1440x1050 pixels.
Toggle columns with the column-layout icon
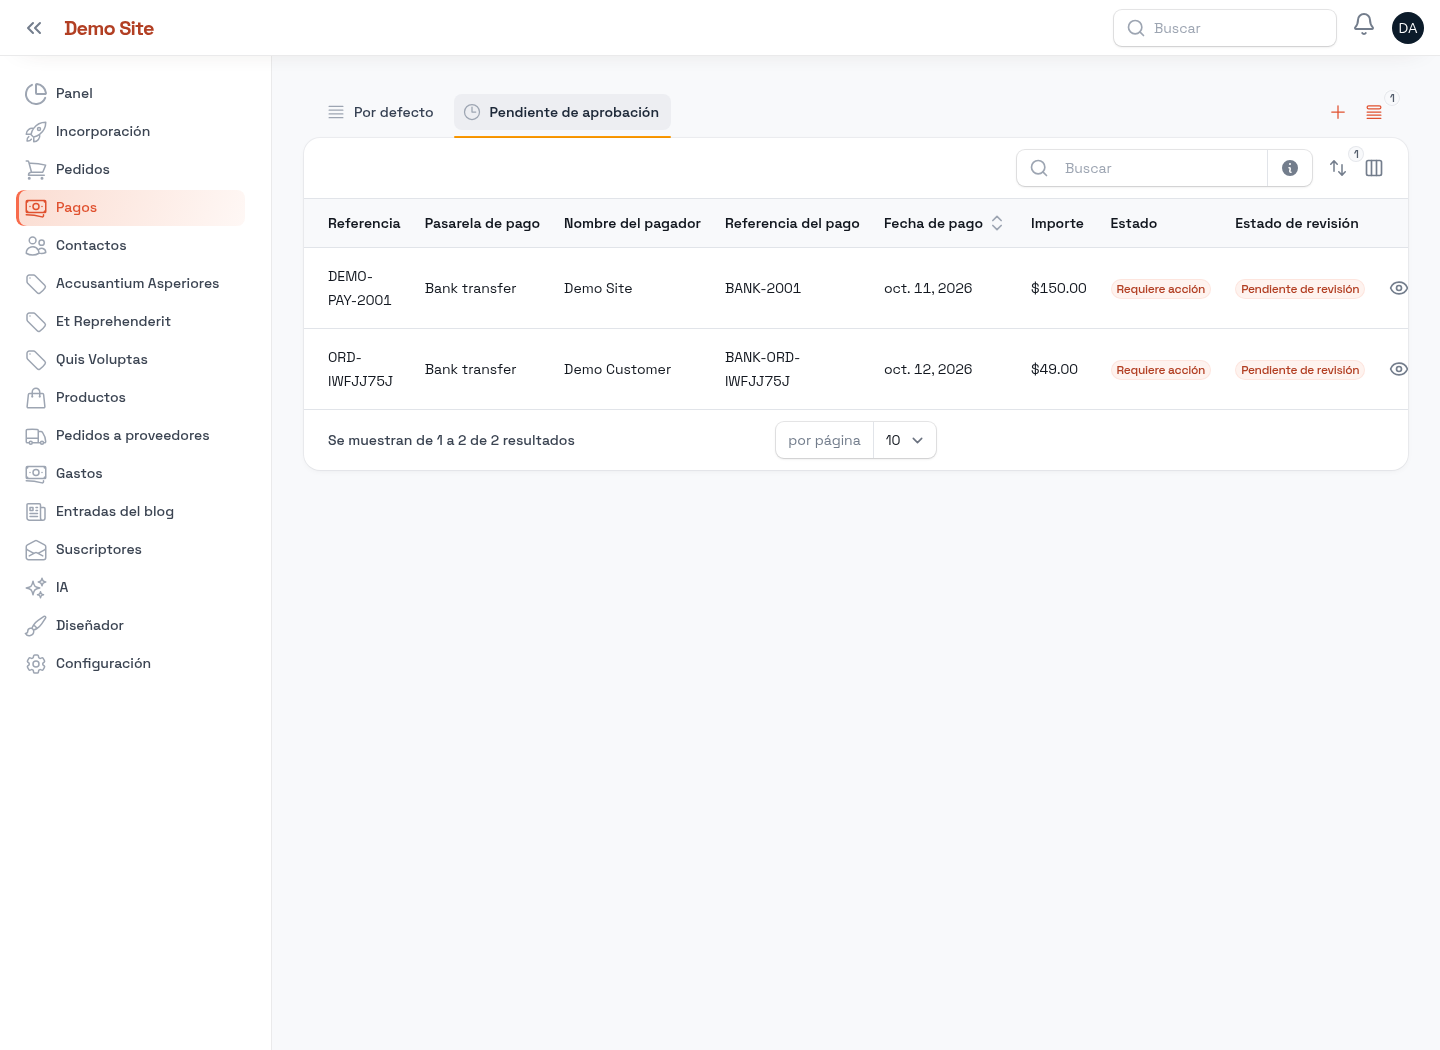(1374, 168)
